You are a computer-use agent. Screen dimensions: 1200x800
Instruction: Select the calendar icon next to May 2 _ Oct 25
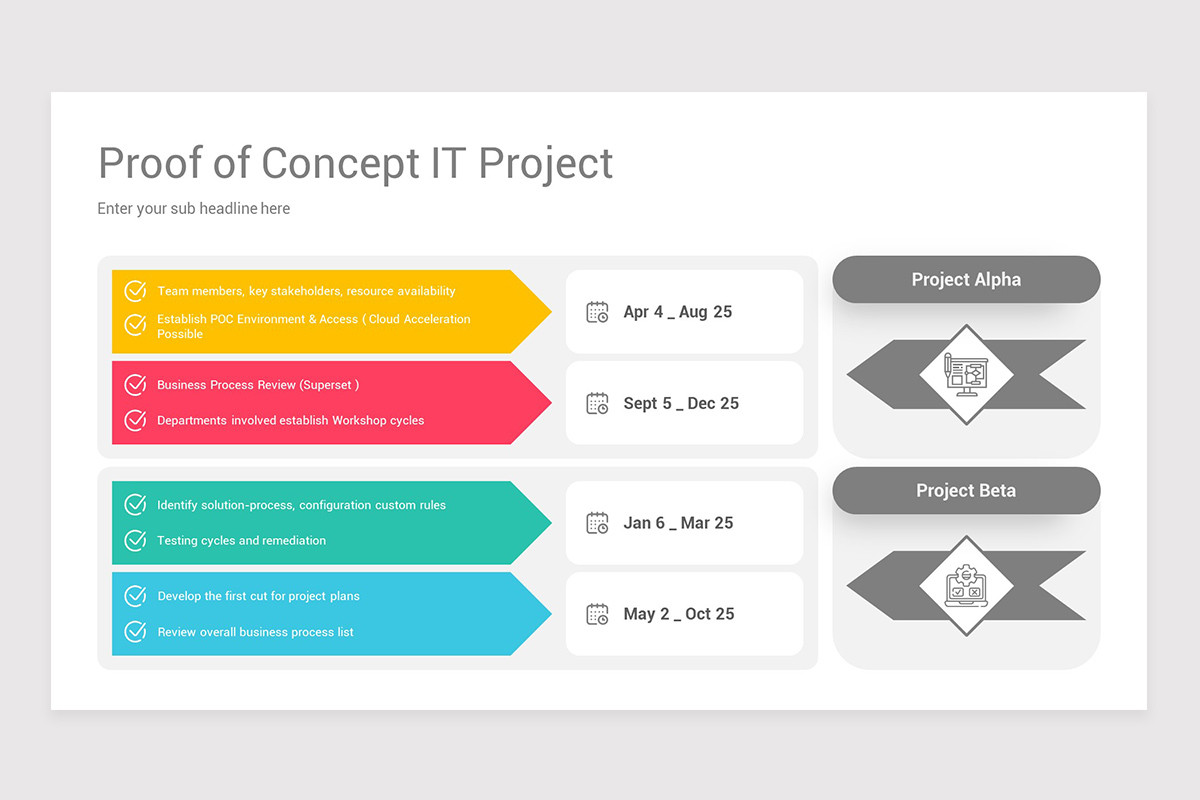pyautogui.click(x=597, y=614)
